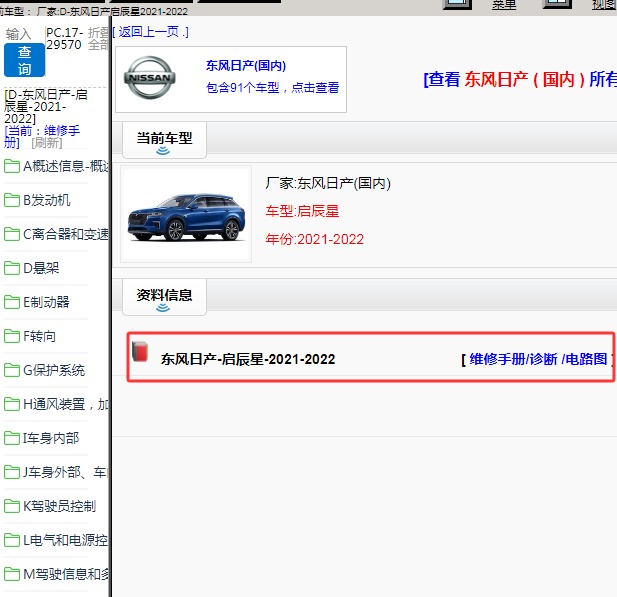617x597 pixels.
Task: Open the 东风日产(国内) manufacturer link
Action: (x=246, y=65)
